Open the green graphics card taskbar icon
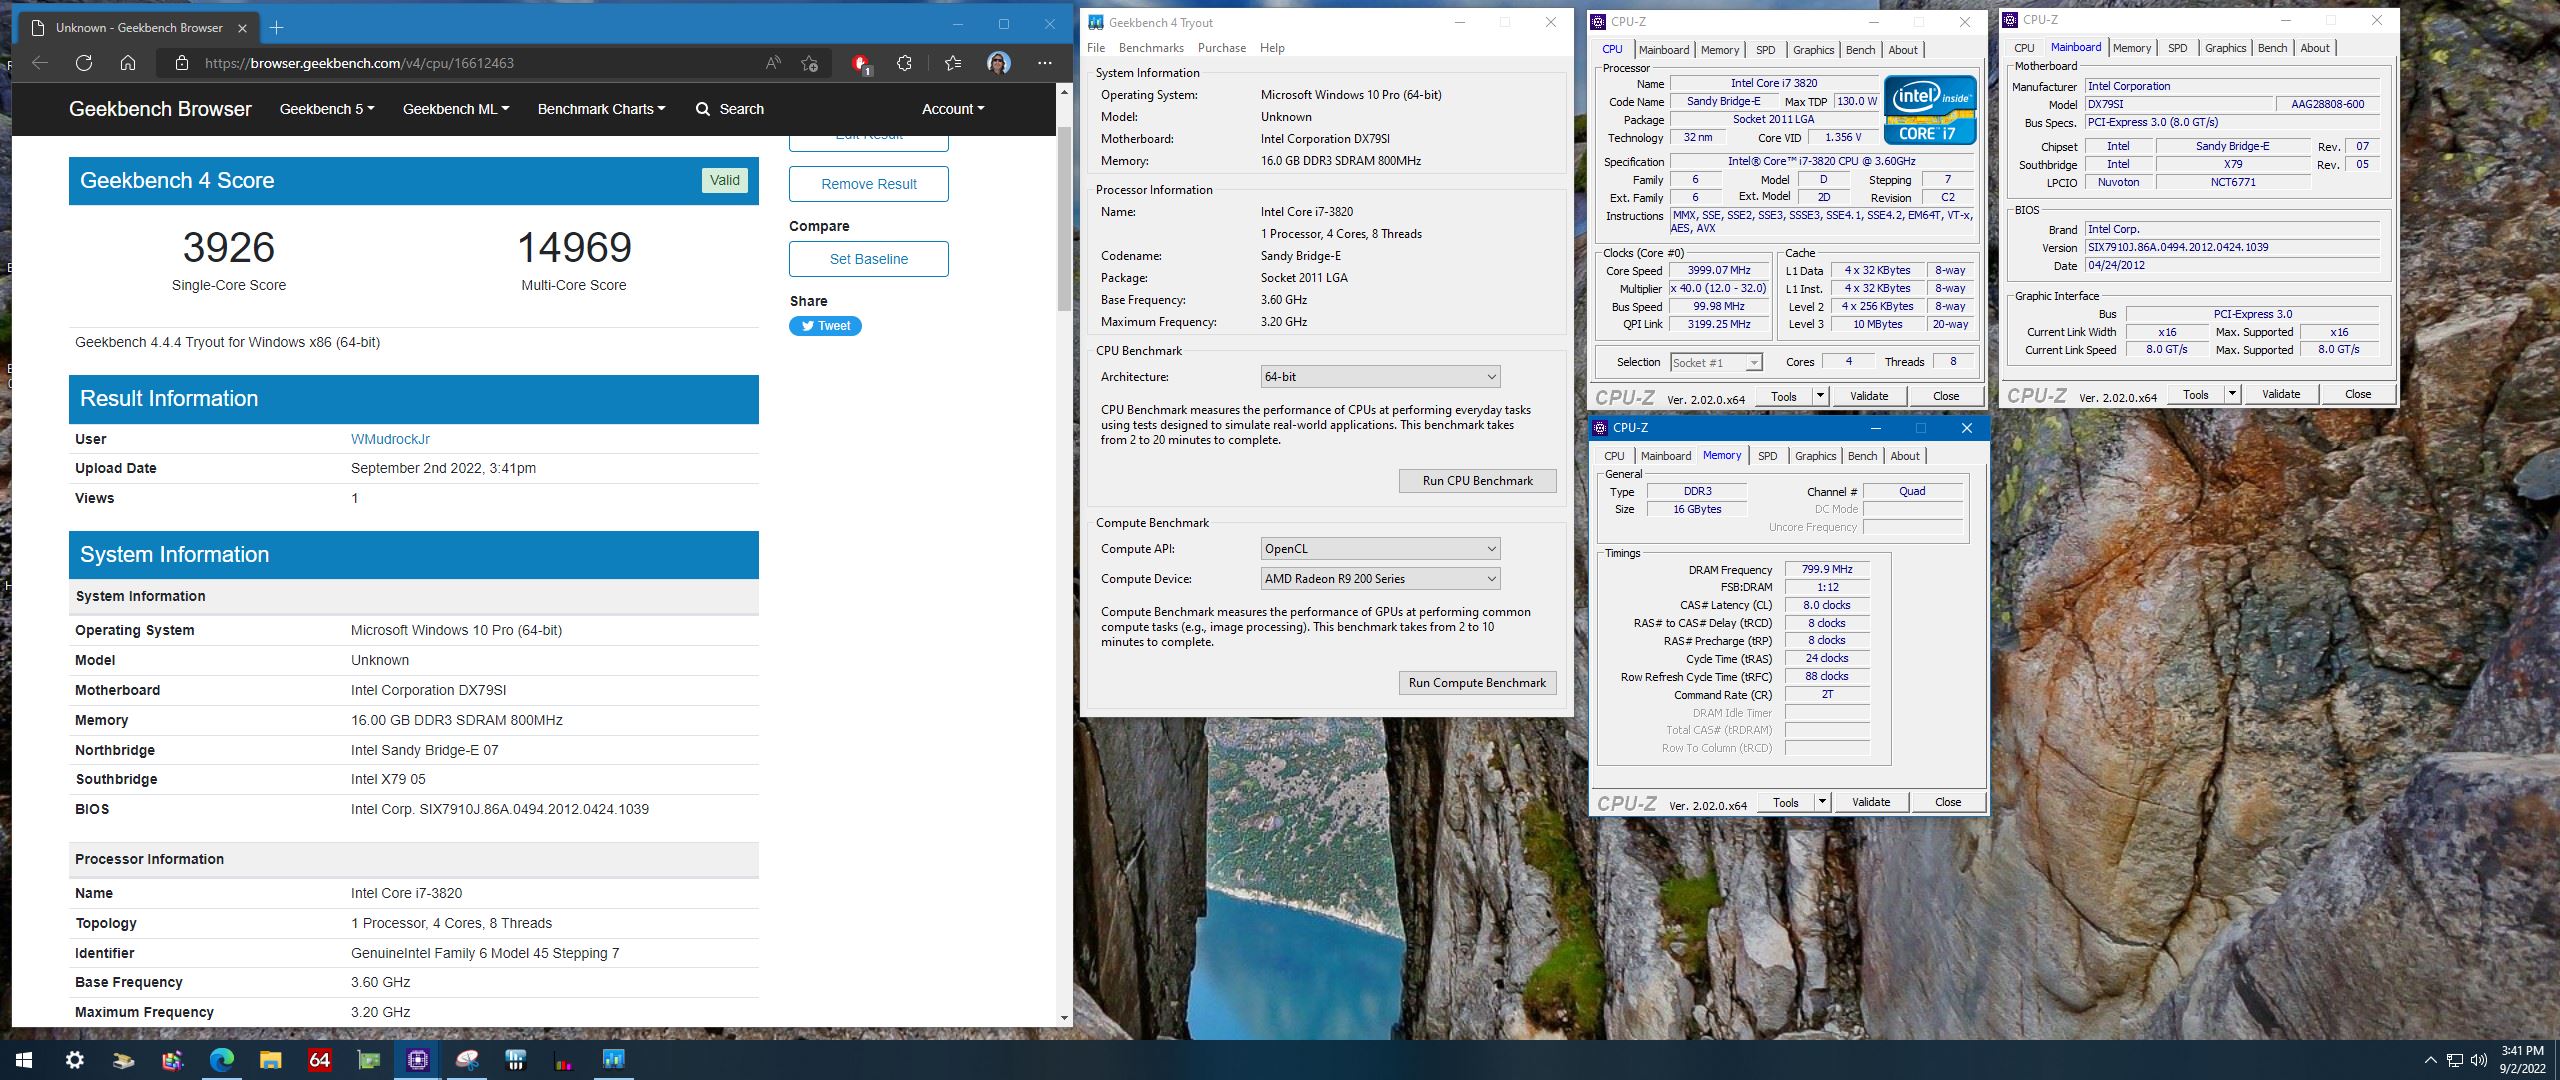2560x1080 pixels. click(x=368, y=1060)
